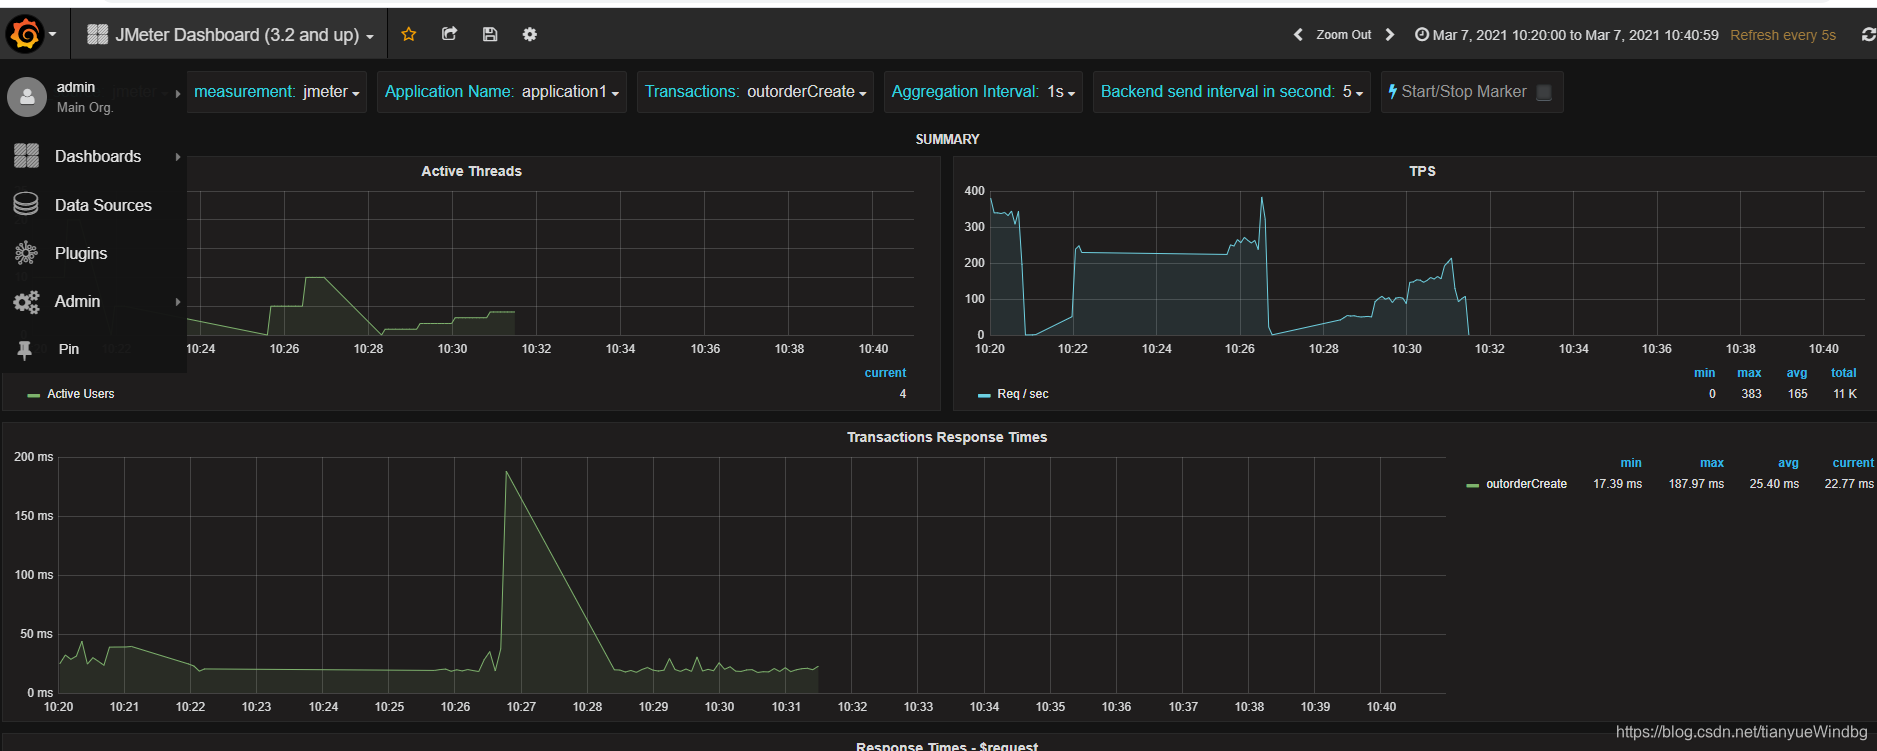Sort TPS legend by avg column
Viewport: 1877px width, 751px height.
[x=1797, y=373]
